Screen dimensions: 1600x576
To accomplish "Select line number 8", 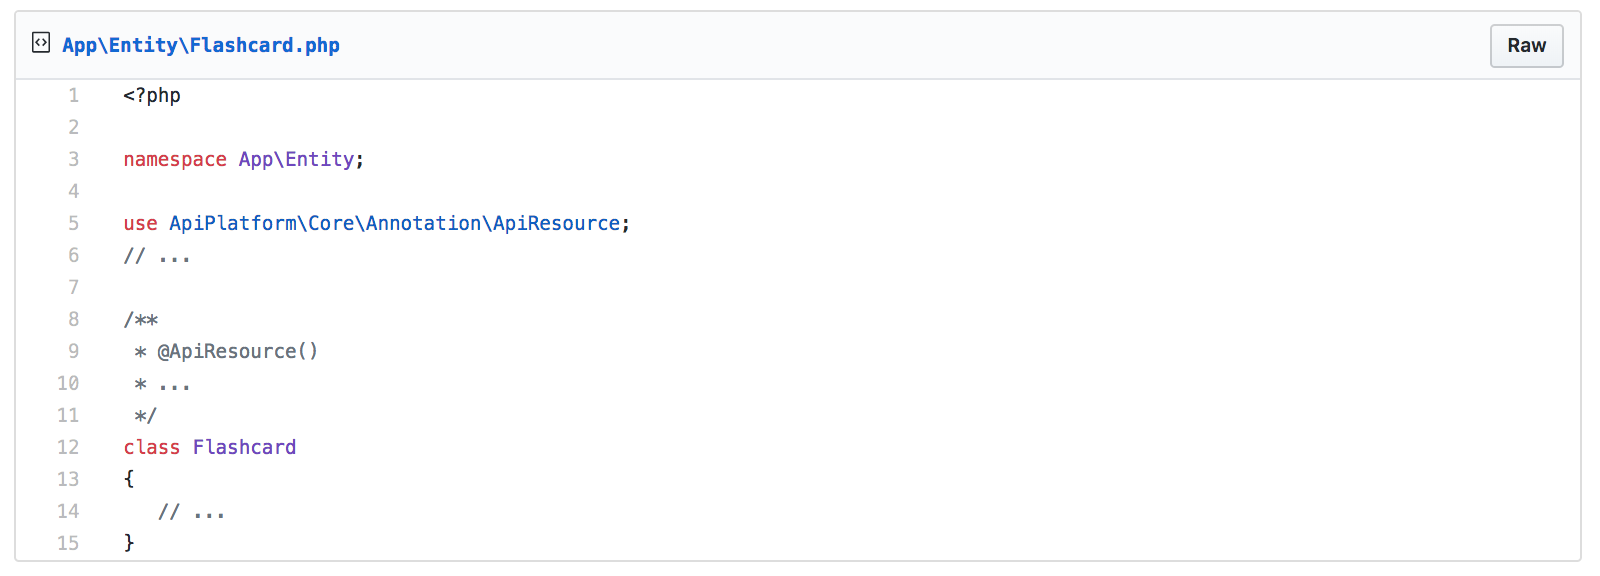I will point(73,320).
